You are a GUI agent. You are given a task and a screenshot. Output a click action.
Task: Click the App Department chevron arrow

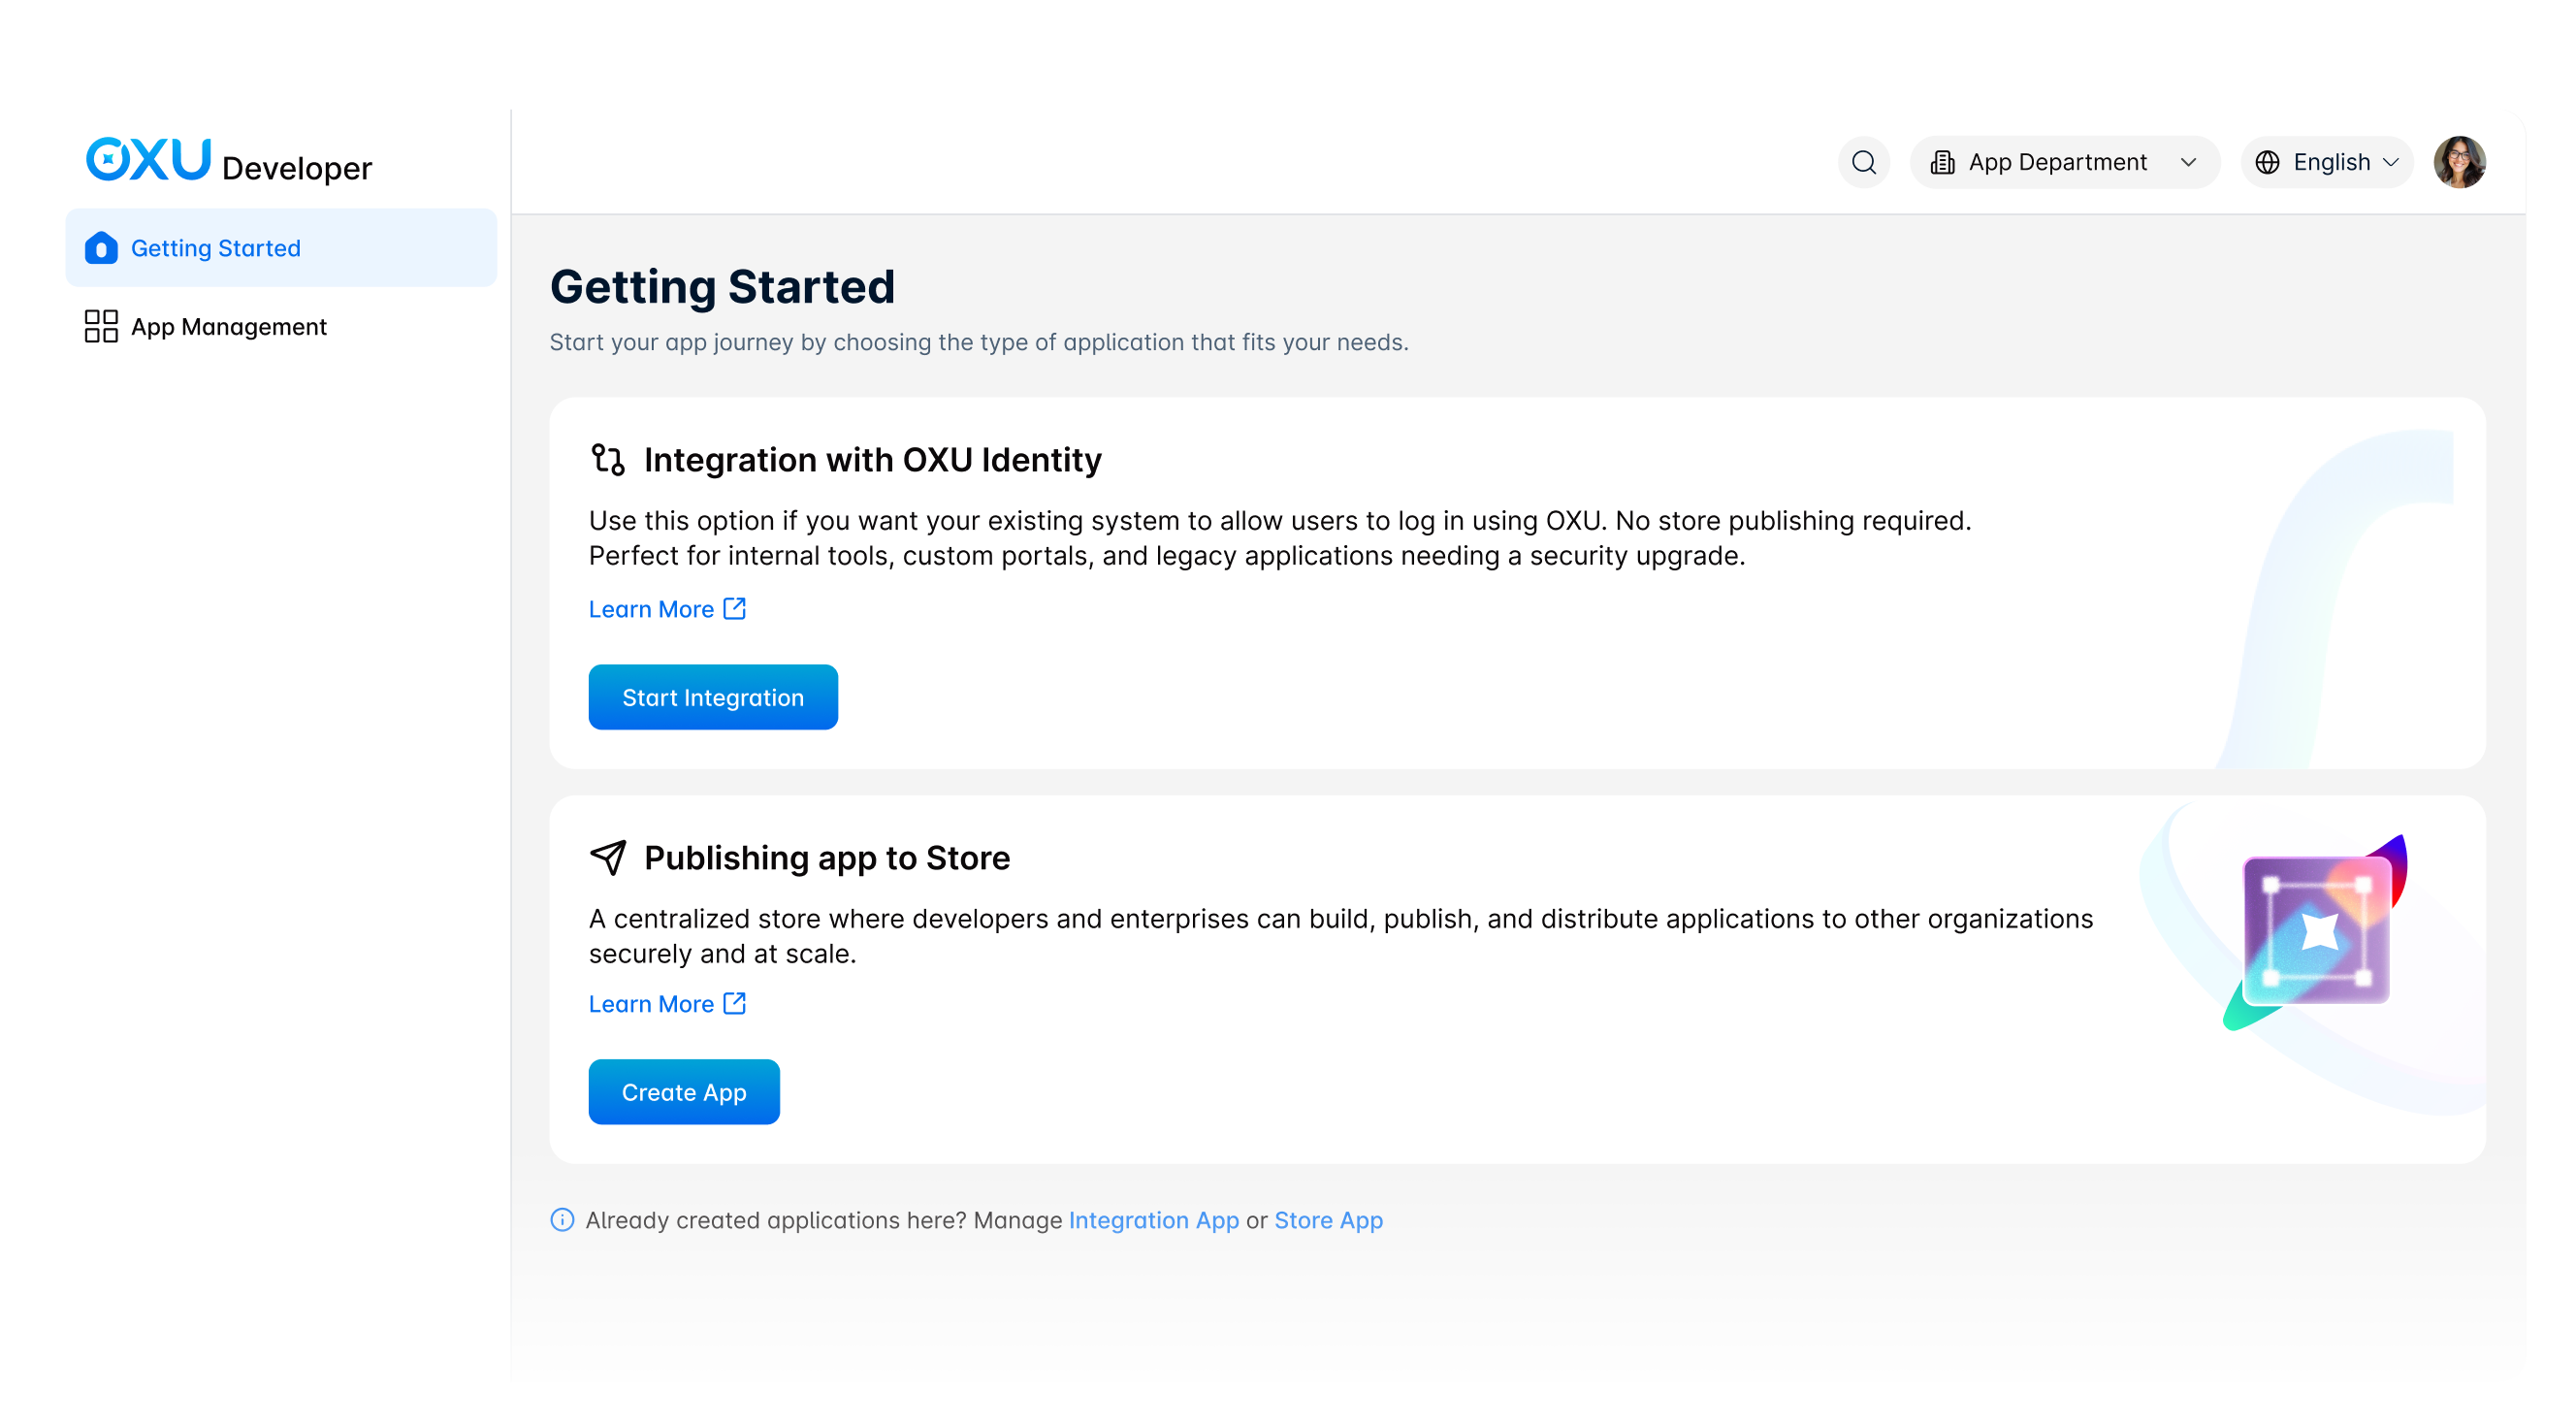click(x=2188, y=162)
